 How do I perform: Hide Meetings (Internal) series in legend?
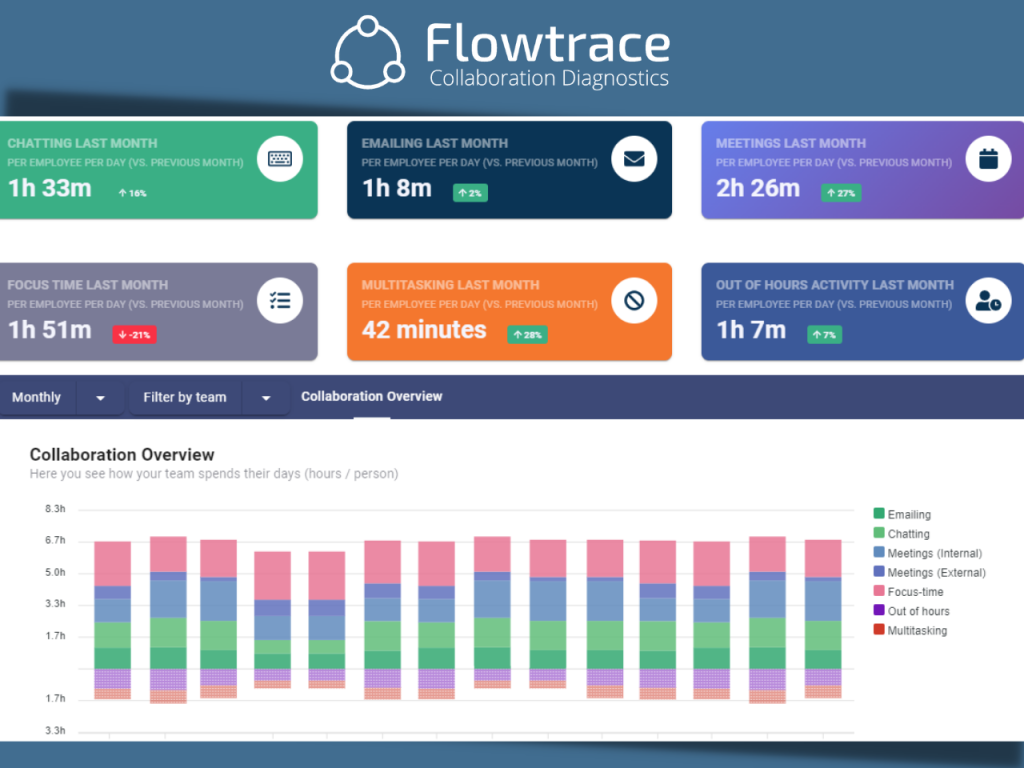934,553
